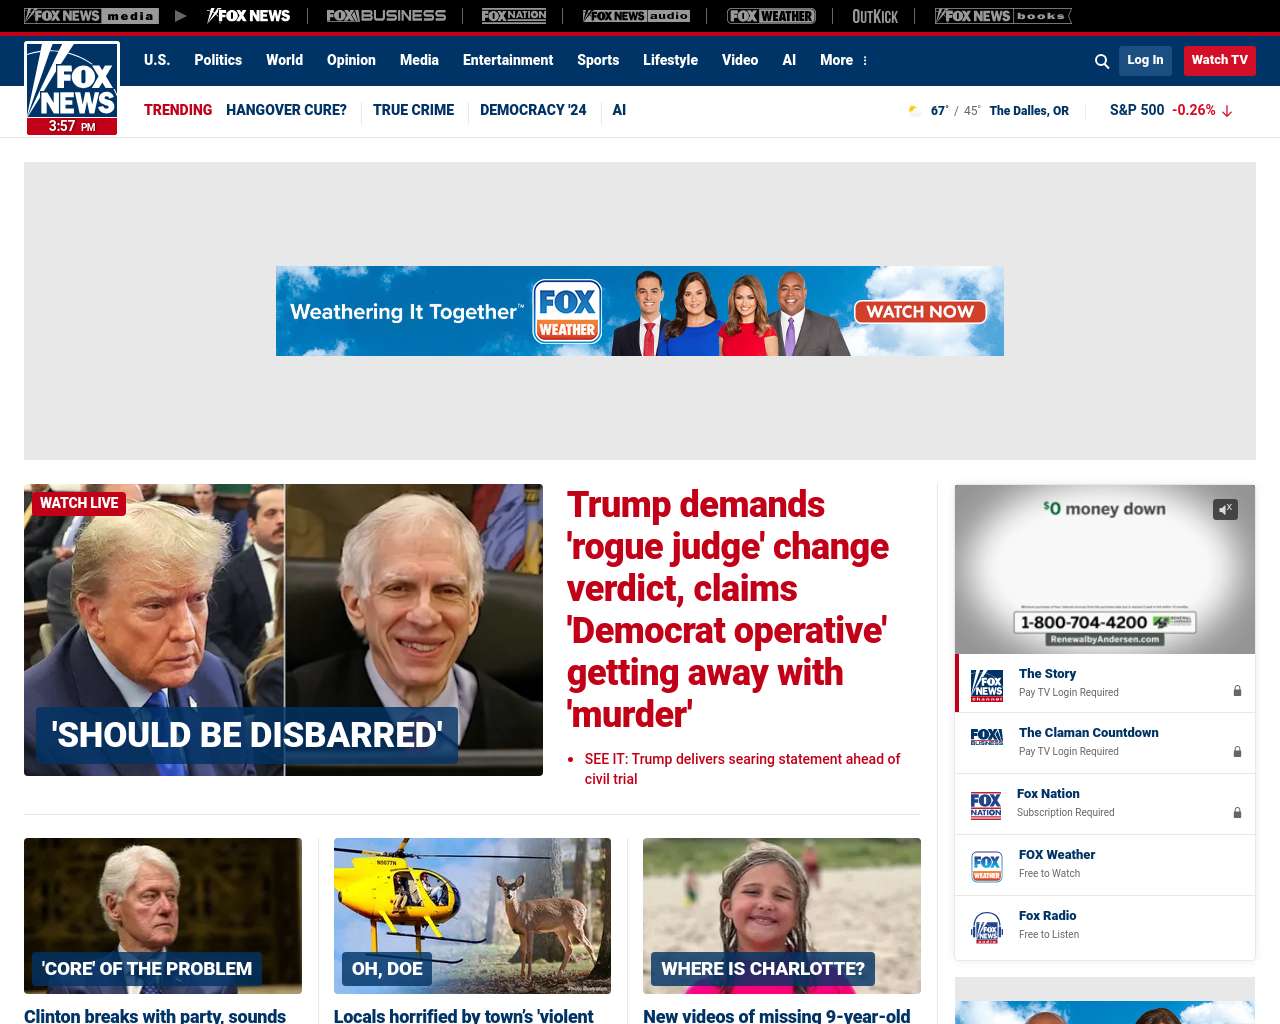Expand the More navigation menu

[844, 60]
